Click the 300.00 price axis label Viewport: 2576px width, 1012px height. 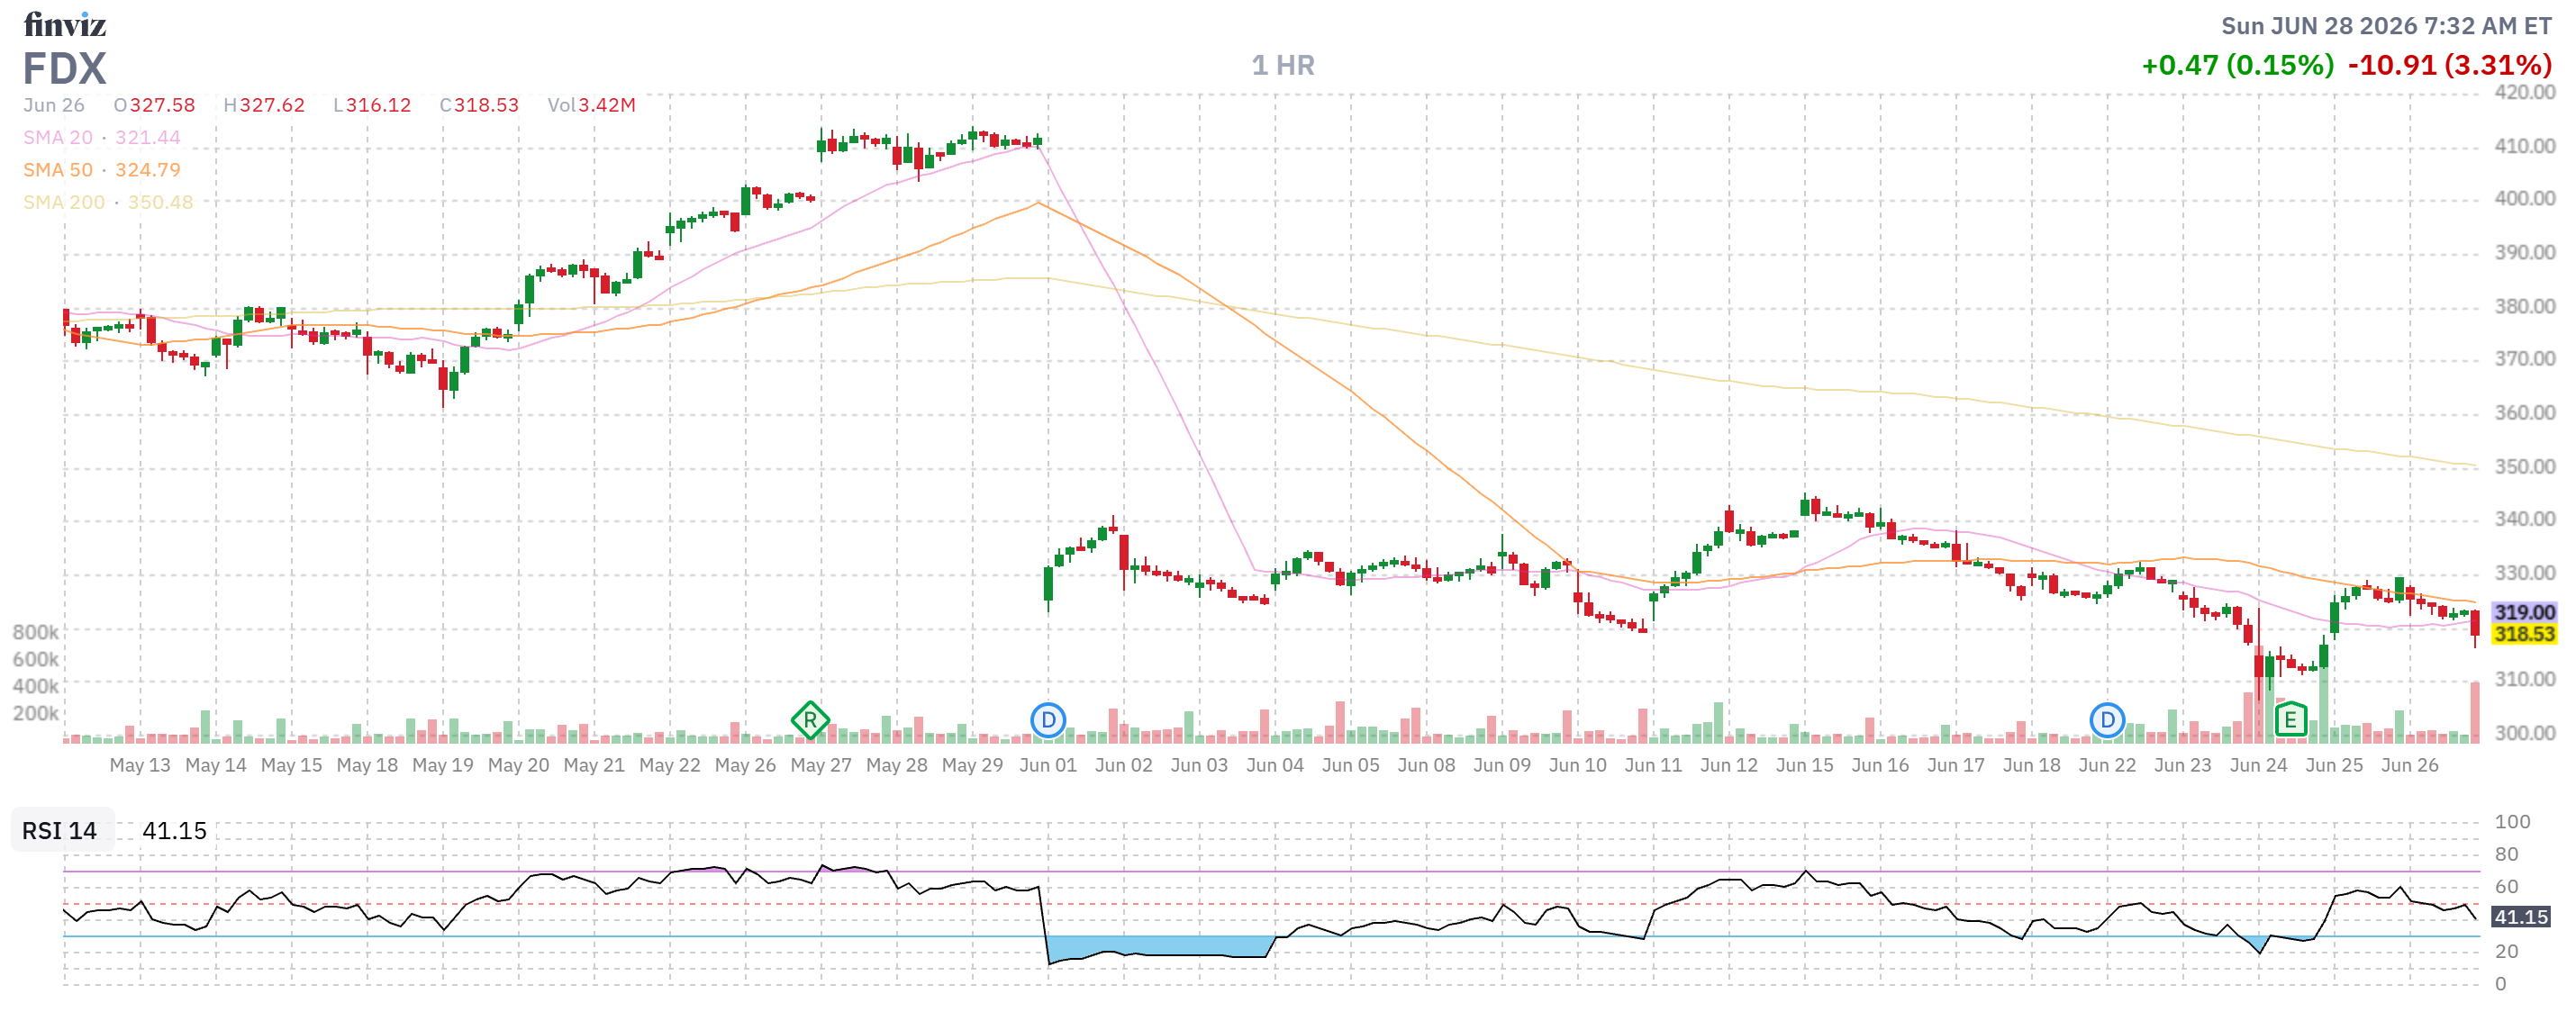(2525, 733)
